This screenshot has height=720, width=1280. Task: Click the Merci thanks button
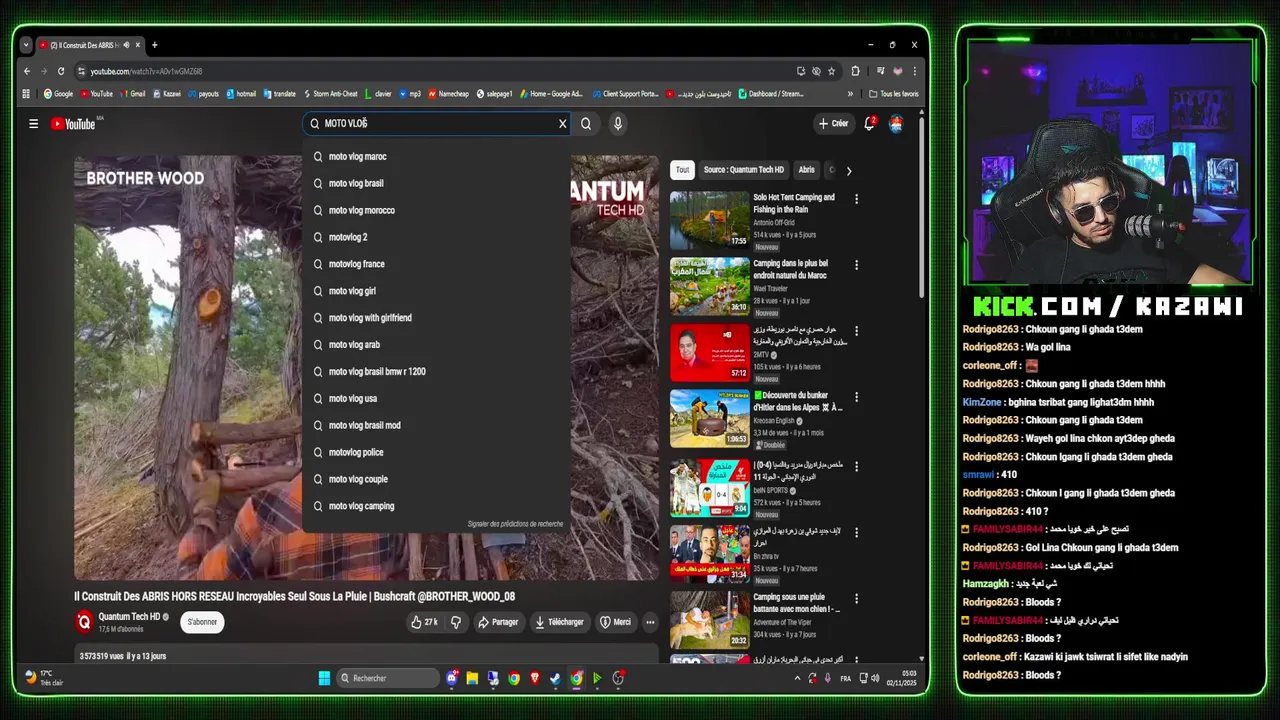(615, 622)
